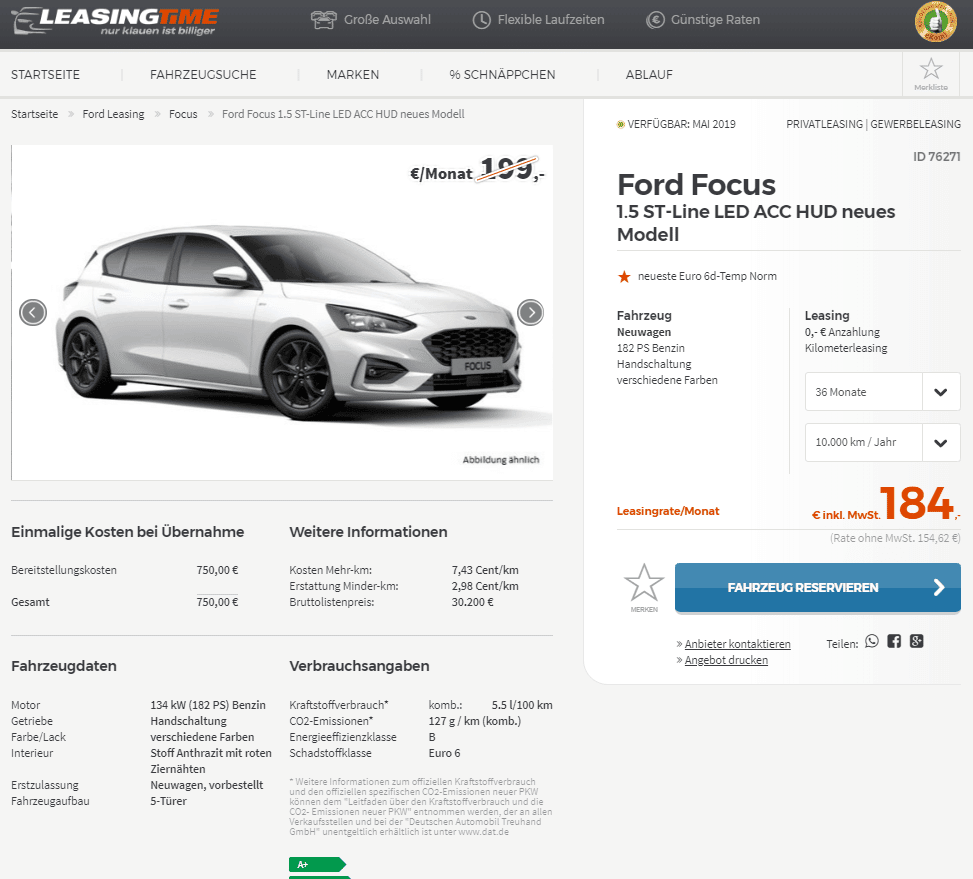973x879 pixels.
Task: Go to Focus breadcrumb
Action: [x=183, y=114]
